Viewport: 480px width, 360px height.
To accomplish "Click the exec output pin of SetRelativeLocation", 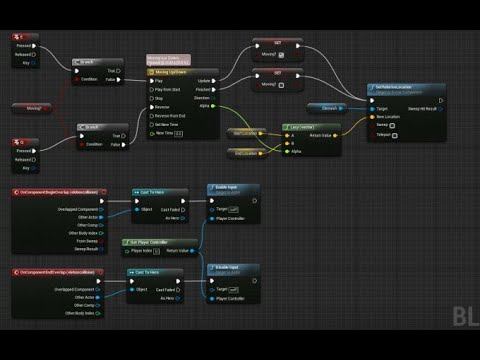I will (441, 100).
